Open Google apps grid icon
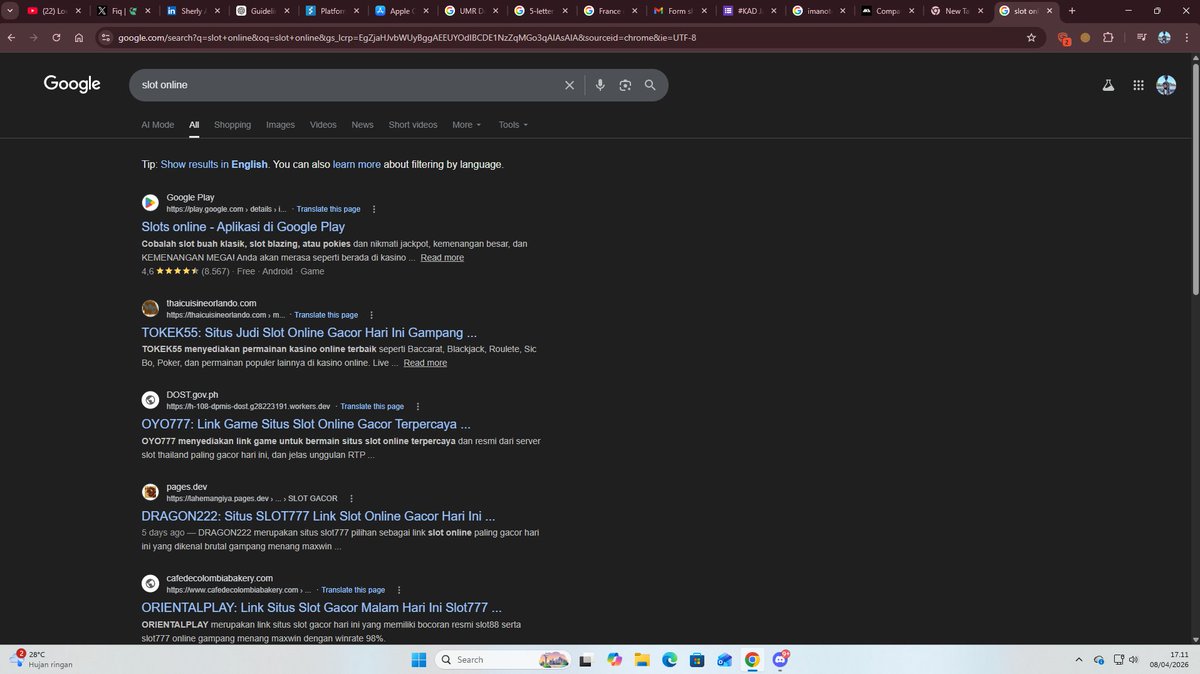Image resolution: width=1200 pixels, height=674 pixels. (x=1138, y=85)
